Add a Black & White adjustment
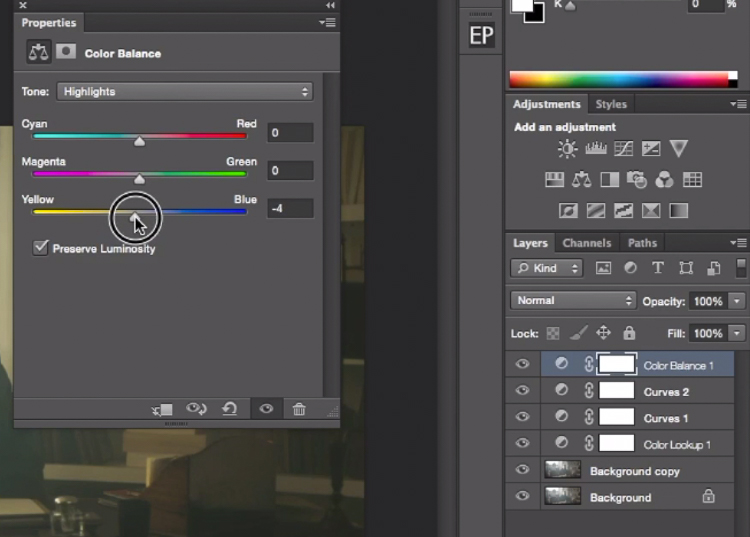This screenshot has height=537, width=750. coord(609,180)
